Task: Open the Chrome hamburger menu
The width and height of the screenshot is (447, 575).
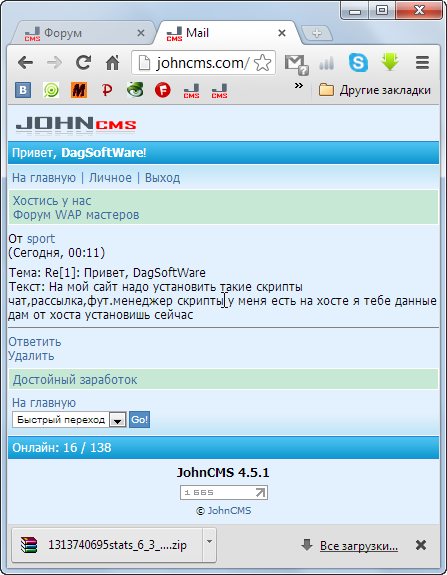Action: [422, 63]
